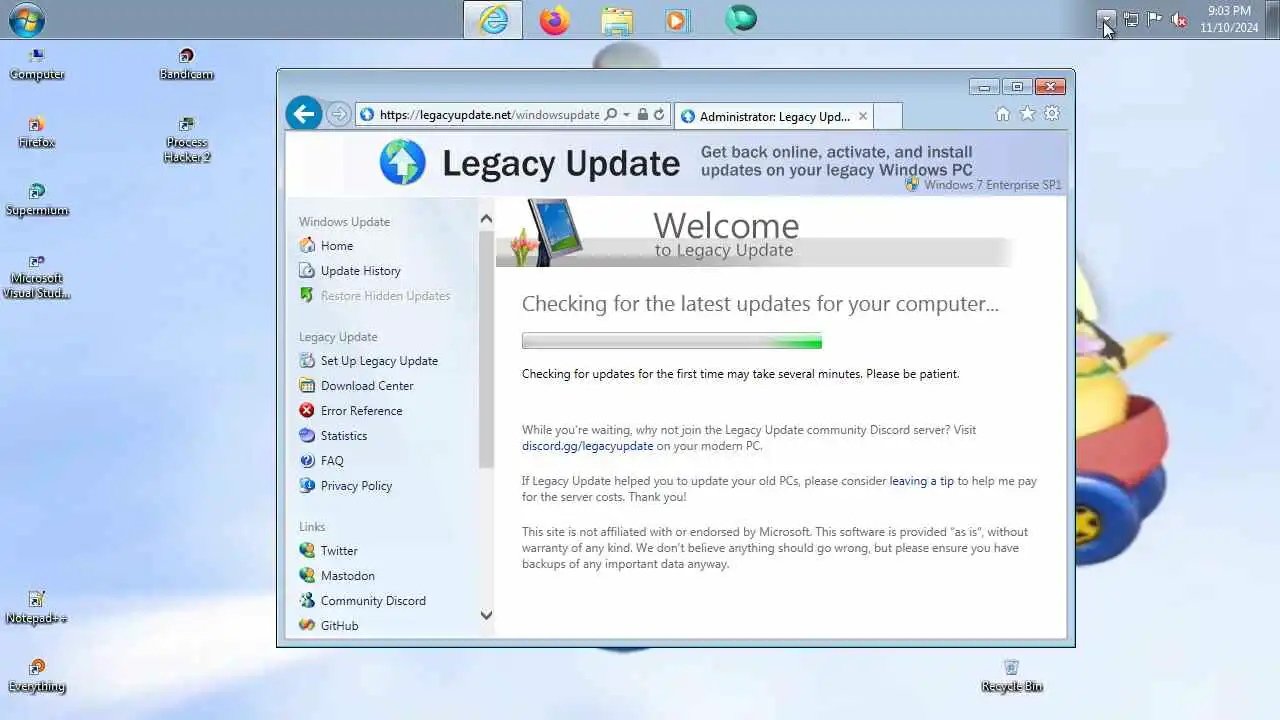Screen dimensions: 1280x720
Task: Select the Microsoft Visual Studio desktop icon
Action: 37,277
